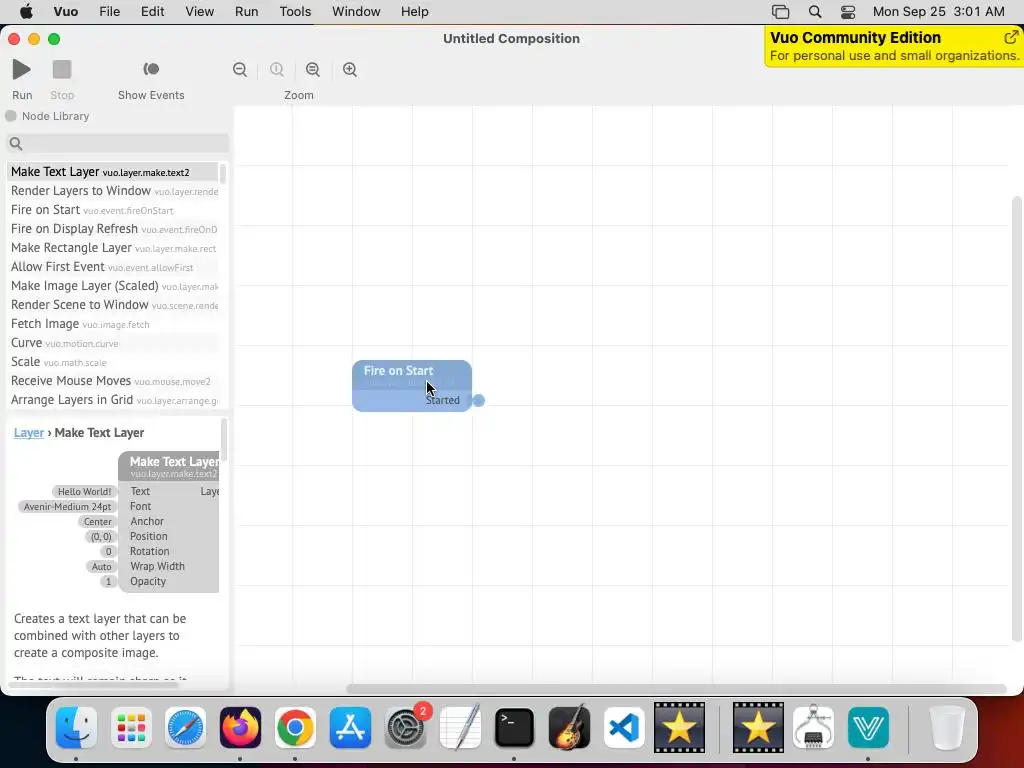Open Firefox from the dock

coord(240,727)
